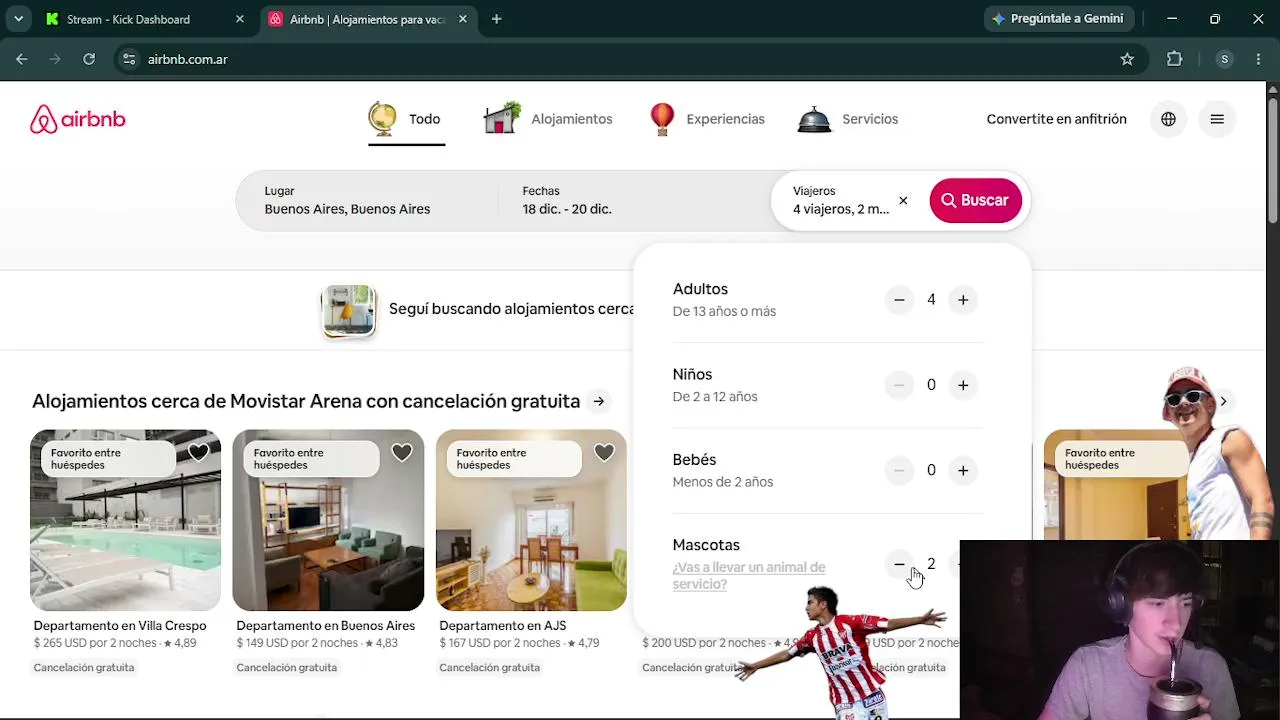Decrease the Mascotas count
Screen dimensions: 1280x720
pyautogui.click(x=899, y=564)
